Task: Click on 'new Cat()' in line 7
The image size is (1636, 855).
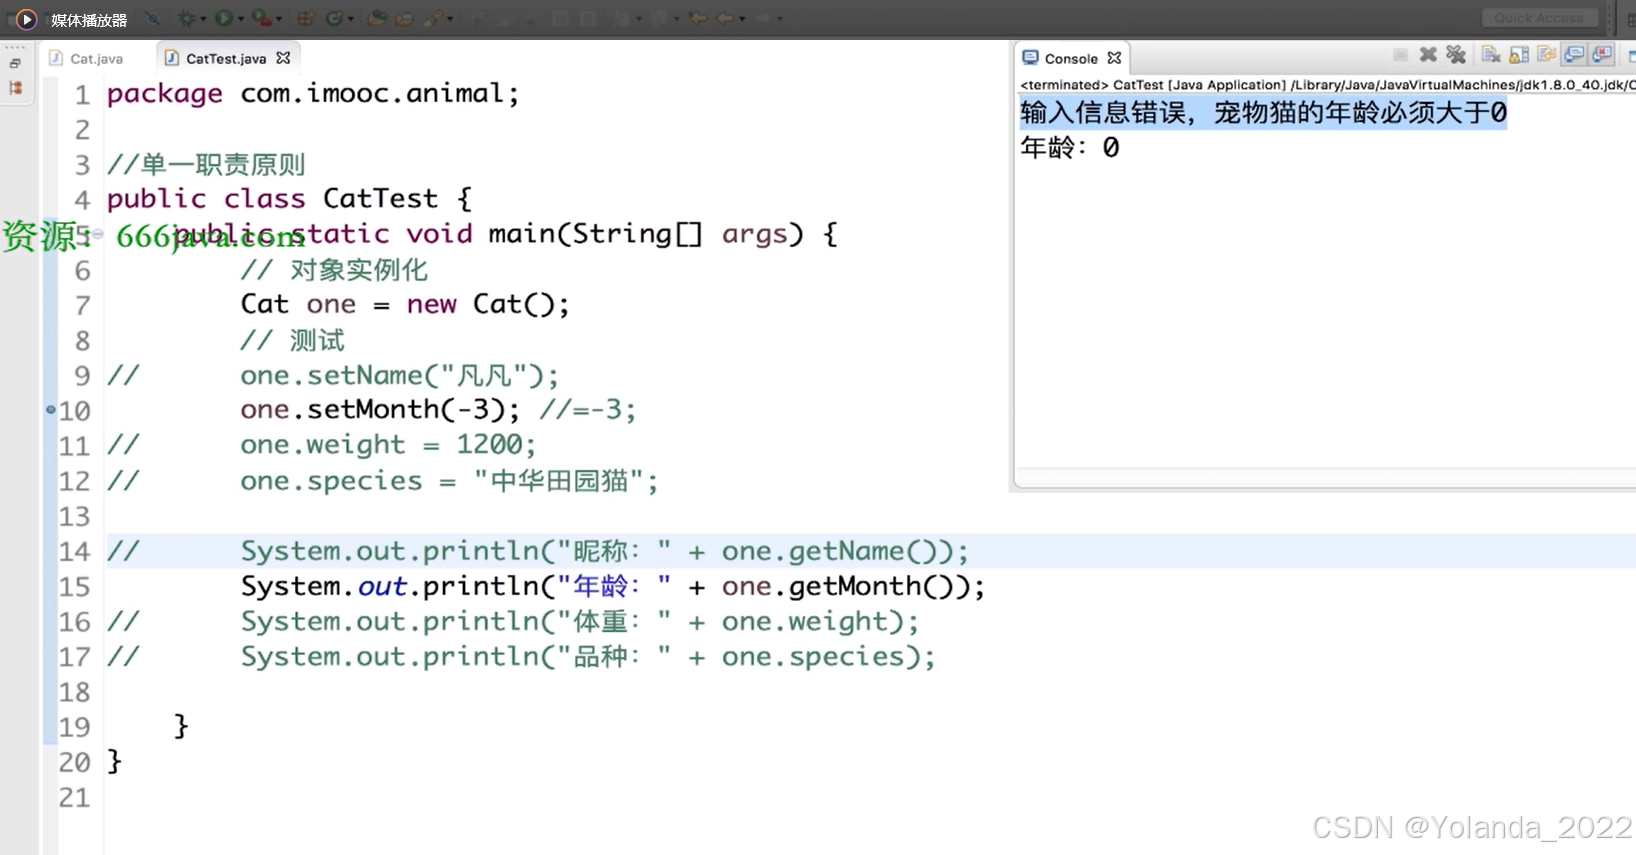Action: tap(480, 304)
